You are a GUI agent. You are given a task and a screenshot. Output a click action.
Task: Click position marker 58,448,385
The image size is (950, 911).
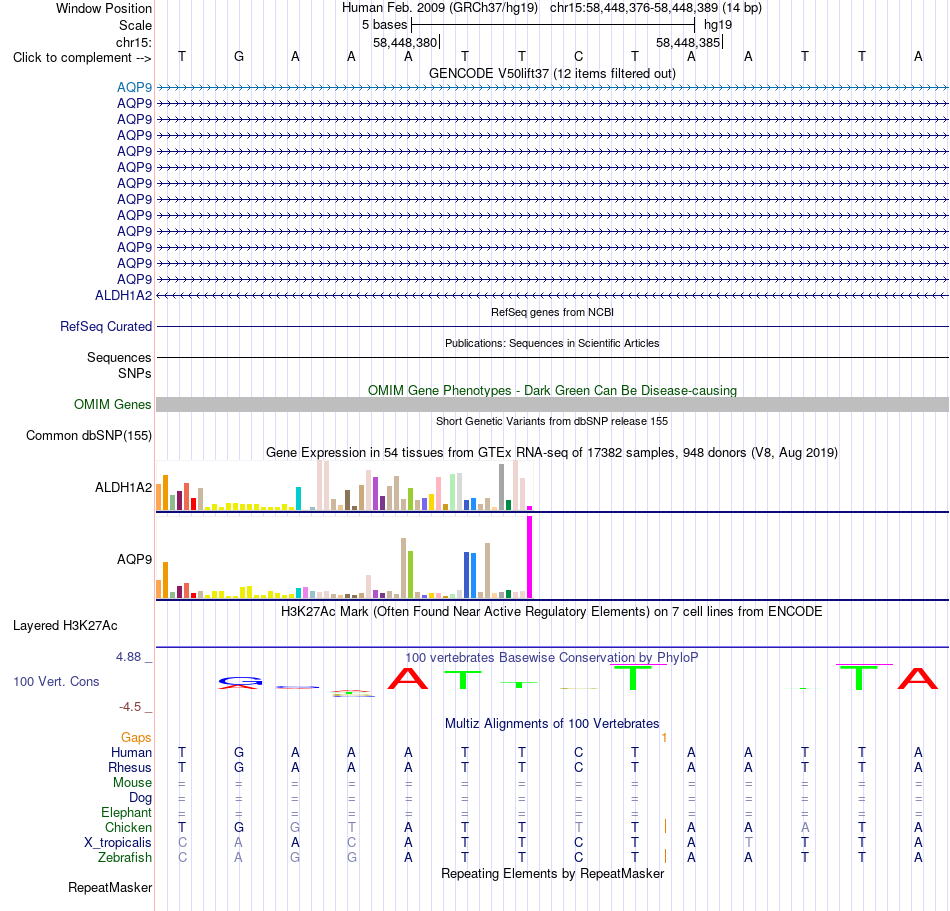point(688,42)
